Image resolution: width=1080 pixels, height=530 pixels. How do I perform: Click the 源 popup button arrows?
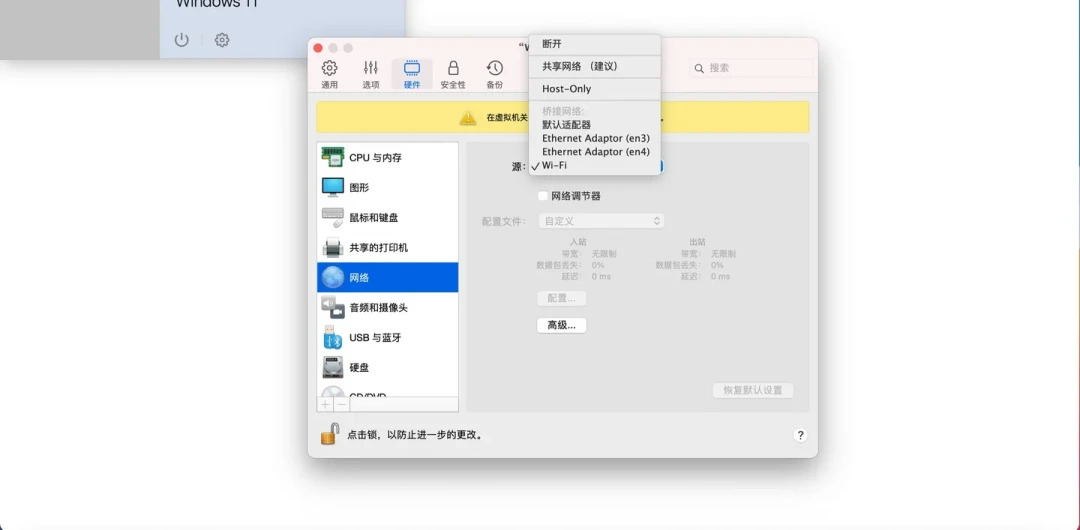point(661,166)
